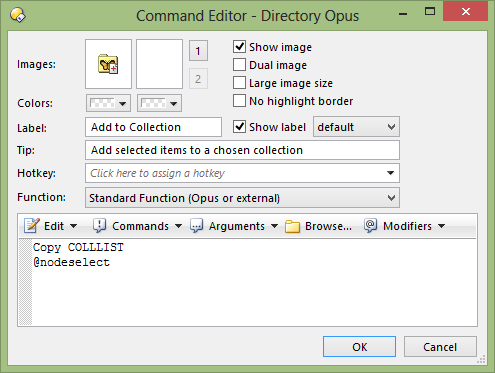Open the Function type dropdown
The width and height of the screenshot is (495, 373).
click(242, 198)
